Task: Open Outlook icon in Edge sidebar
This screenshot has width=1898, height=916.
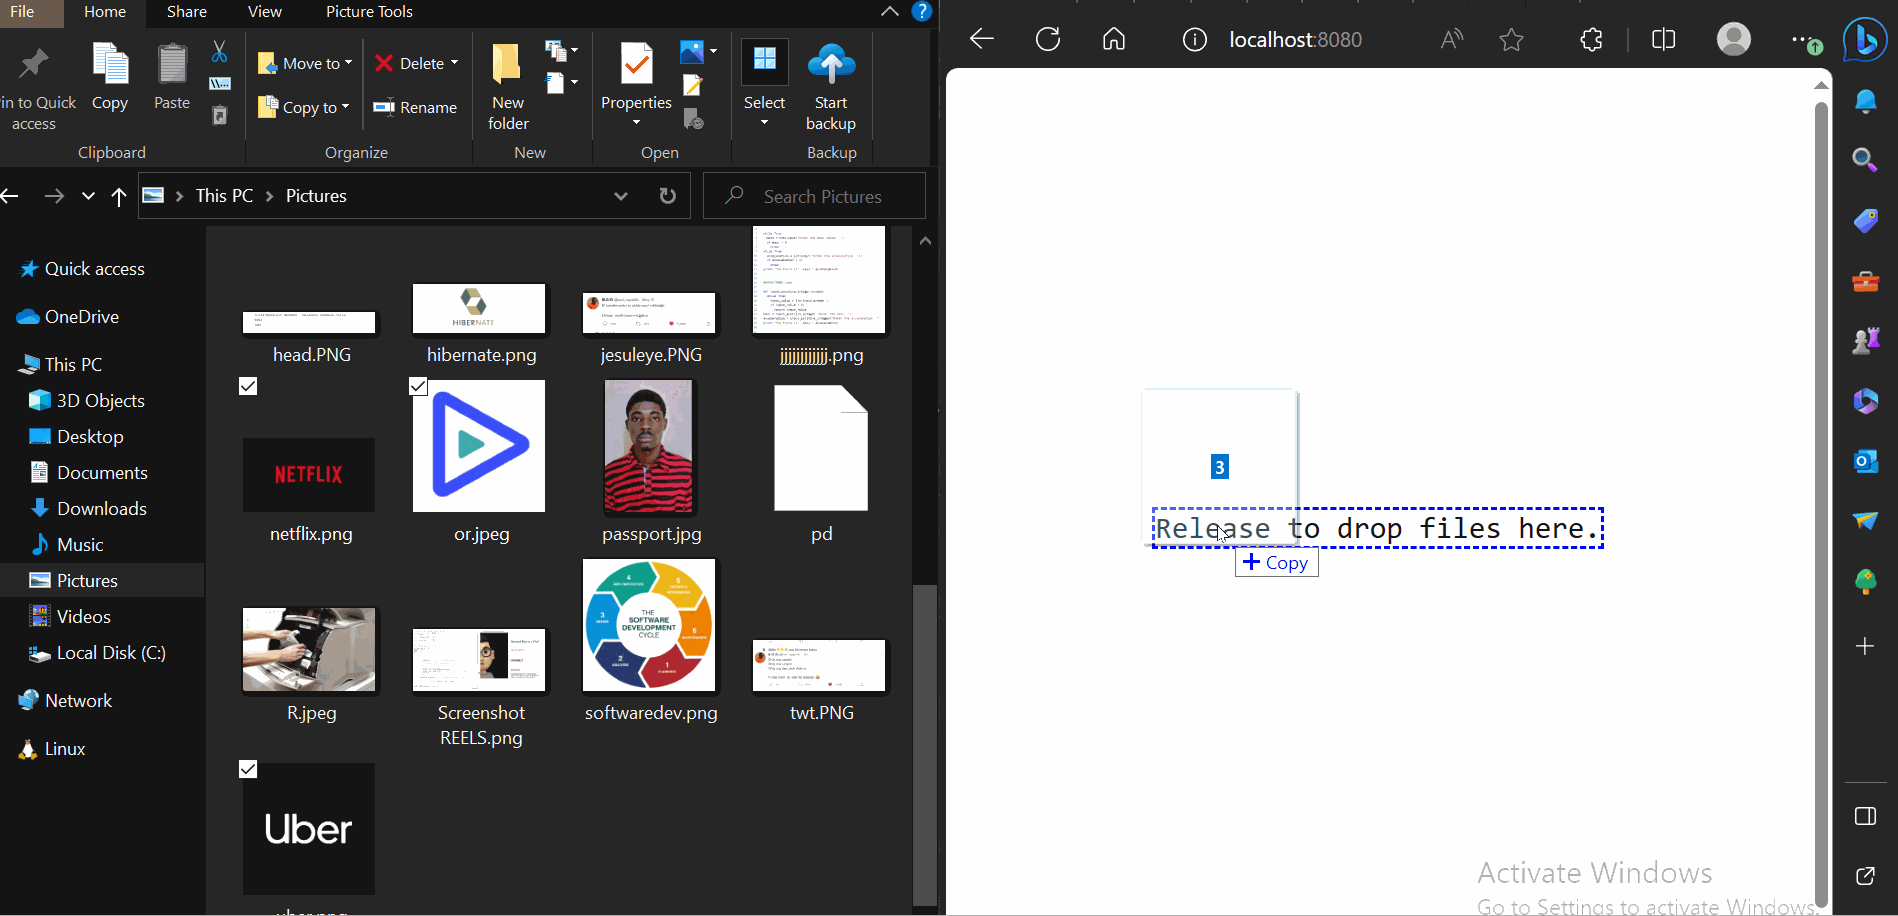Action: (1865, 461)
